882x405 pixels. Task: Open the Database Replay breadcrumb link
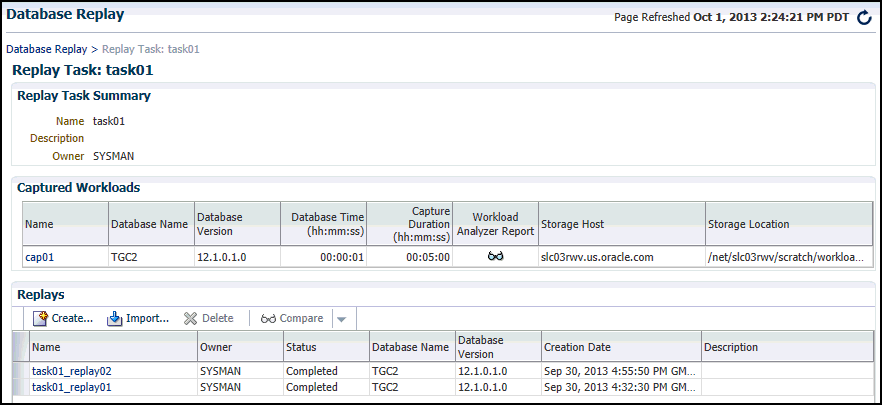[46, 48]
